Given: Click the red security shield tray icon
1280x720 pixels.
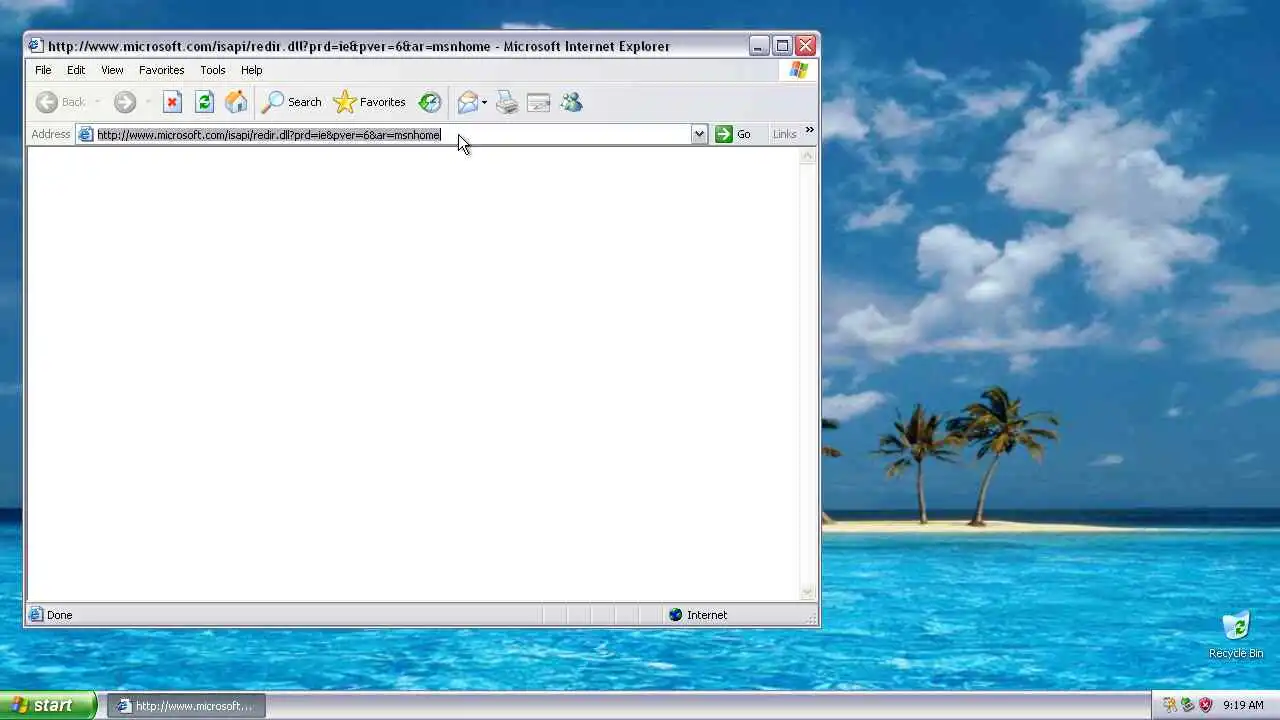Looking at the screenshot, I should point(1206,705).
